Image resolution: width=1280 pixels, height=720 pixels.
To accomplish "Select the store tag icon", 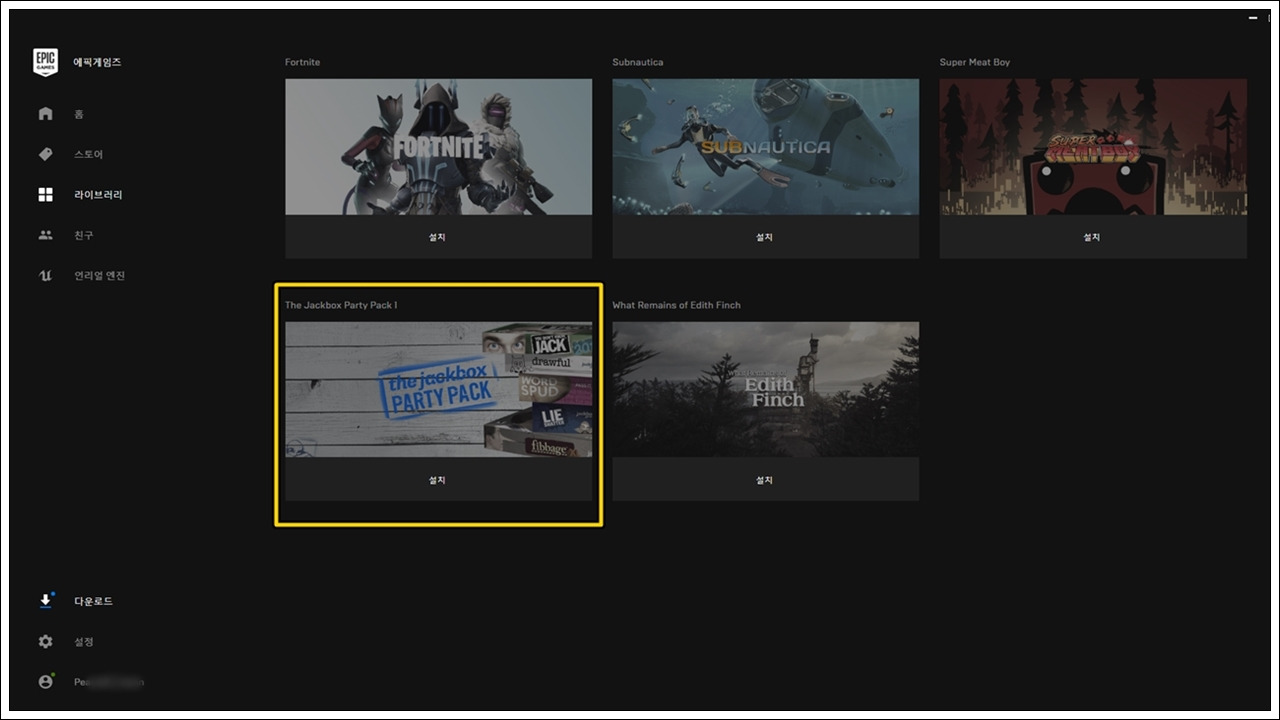I will click(x=45, y=154).
